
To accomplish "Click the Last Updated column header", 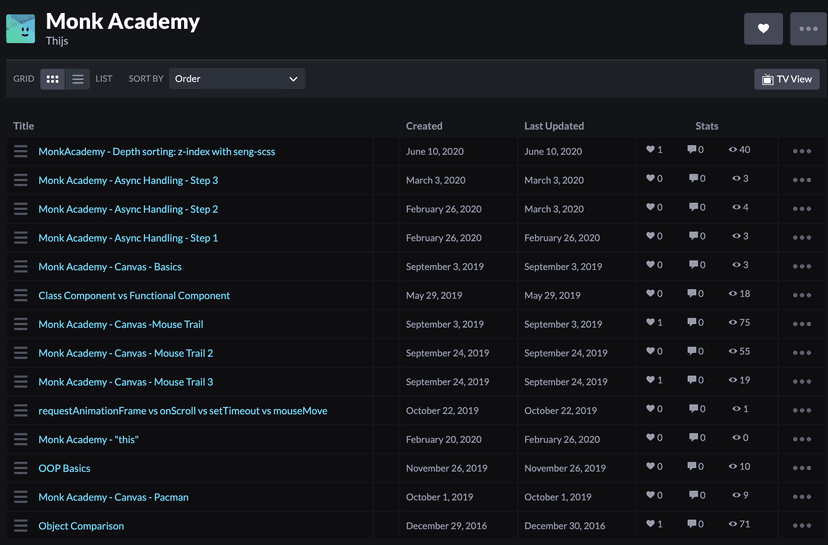I will click(554, 126).
